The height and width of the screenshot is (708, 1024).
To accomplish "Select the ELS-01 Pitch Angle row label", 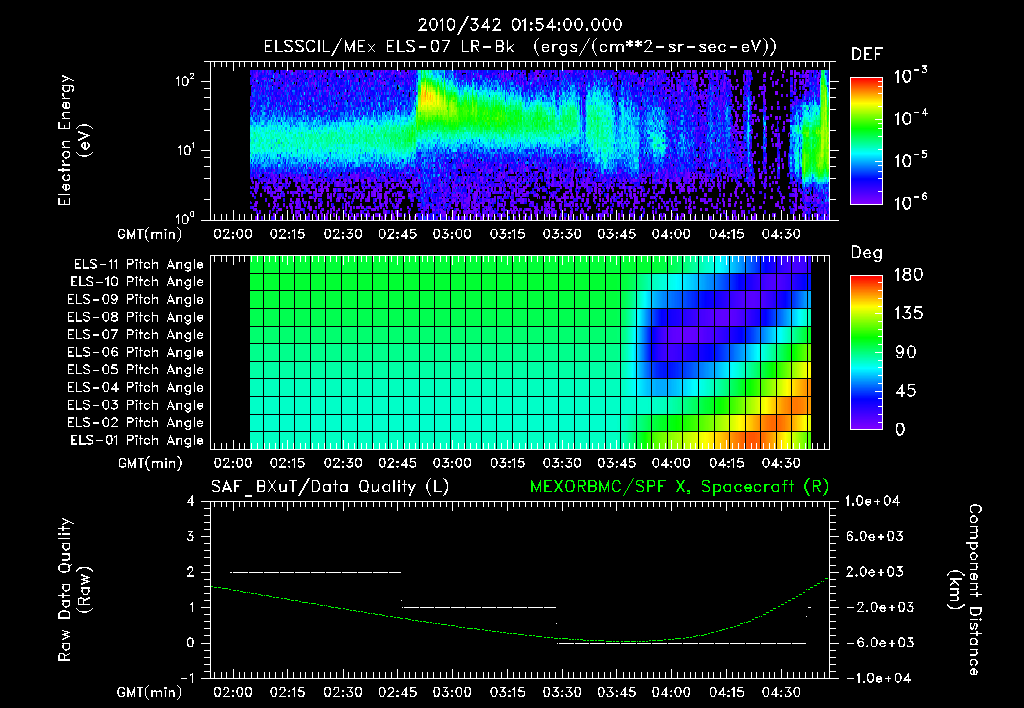I will [137, 440].
